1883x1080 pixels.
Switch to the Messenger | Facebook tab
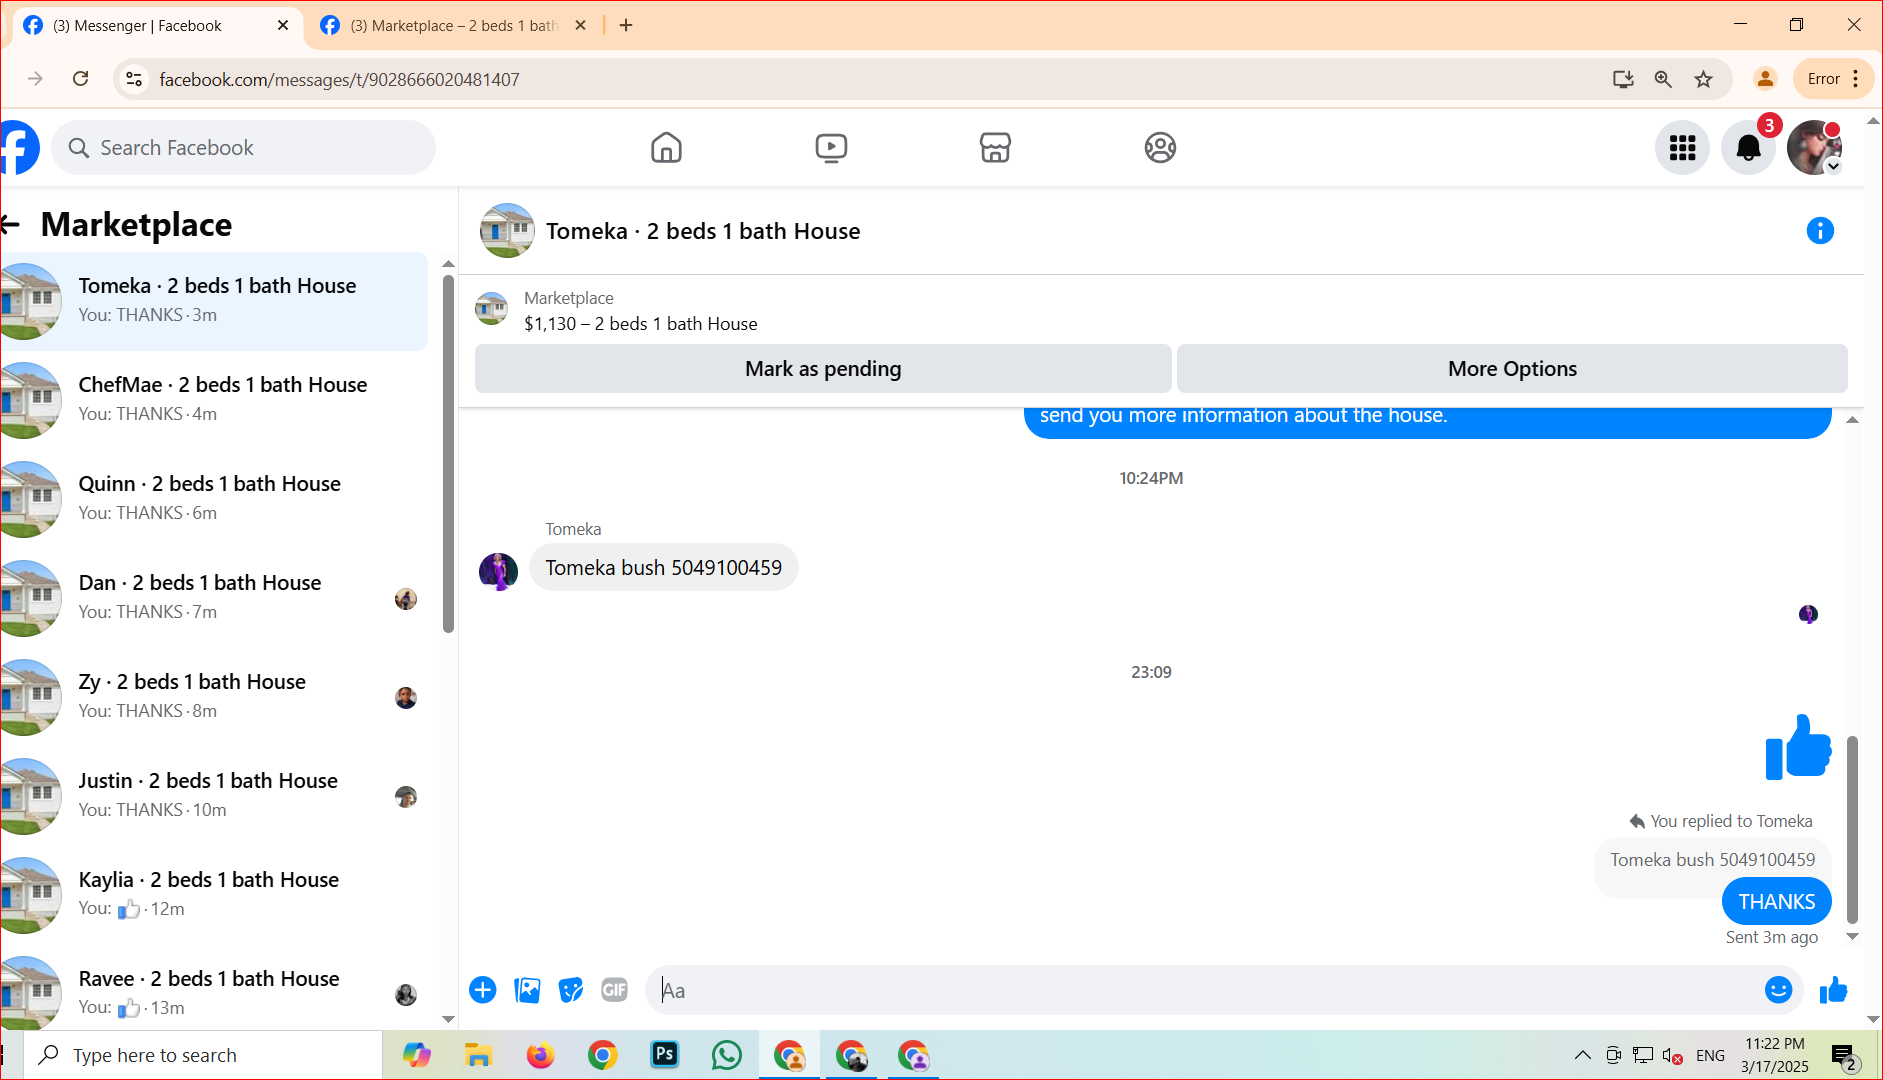pyautogui.click(x=156, y=26)
